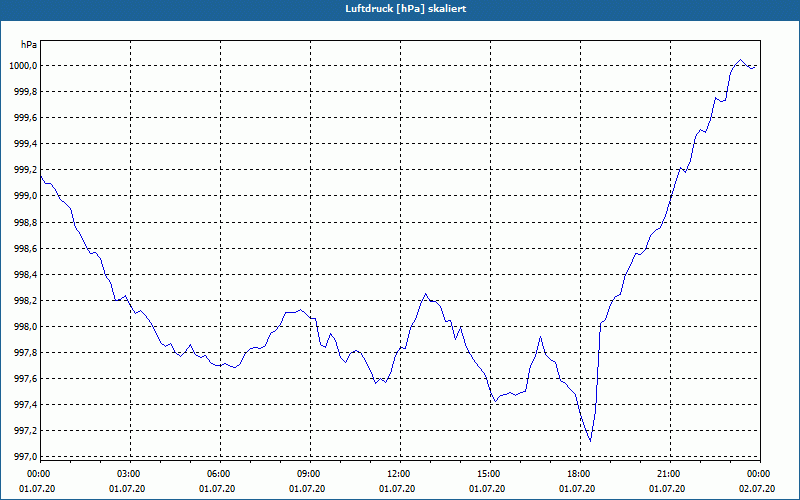The image size is (800, 500).
Task: Click the "21:00" time label
Action: 668,474
